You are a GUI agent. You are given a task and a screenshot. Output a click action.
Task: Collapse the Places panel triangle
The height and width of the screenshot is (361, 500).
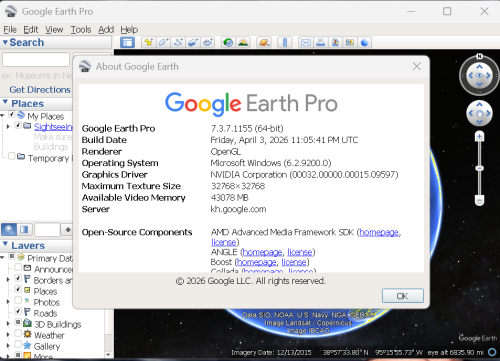[5, 102]
